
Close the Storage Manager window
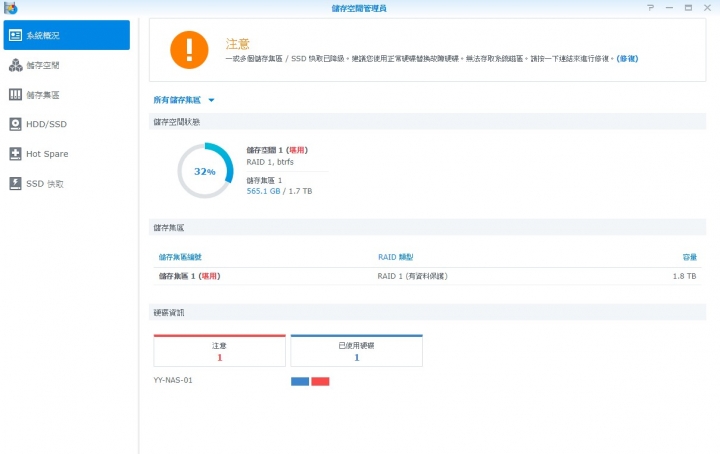(x=707, y=8)
